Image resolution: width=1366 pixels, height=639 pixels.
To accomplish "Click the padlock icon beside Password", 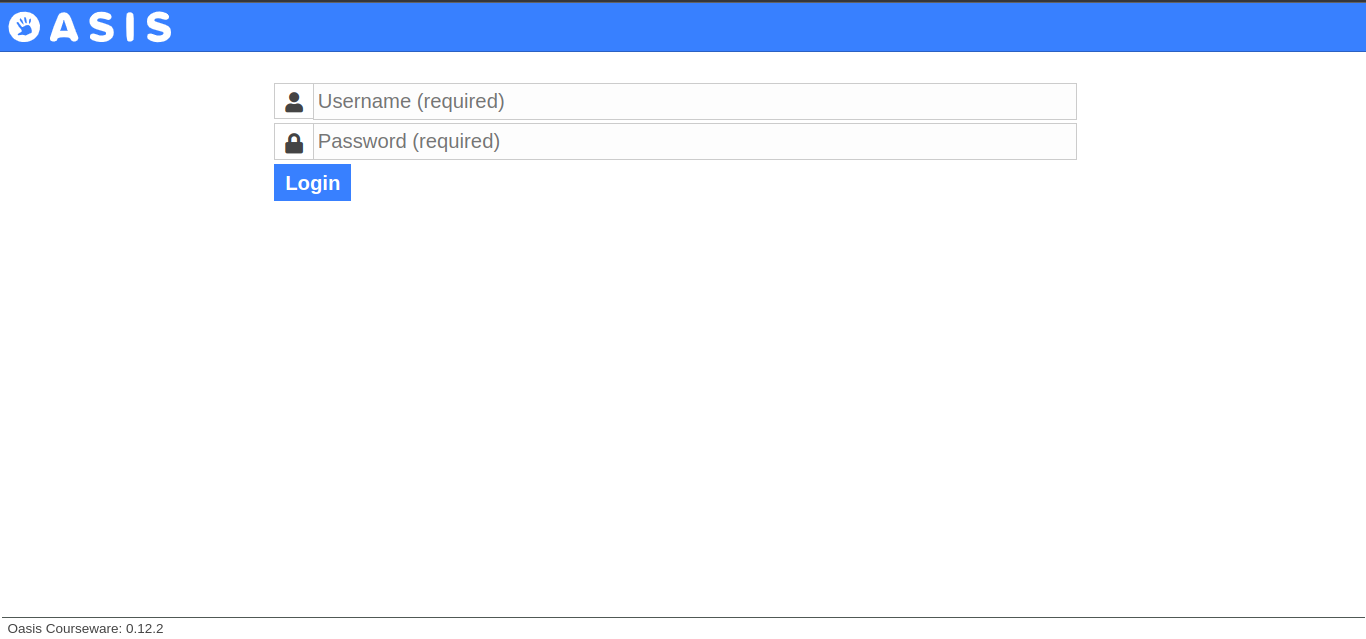I will (294, 142).
